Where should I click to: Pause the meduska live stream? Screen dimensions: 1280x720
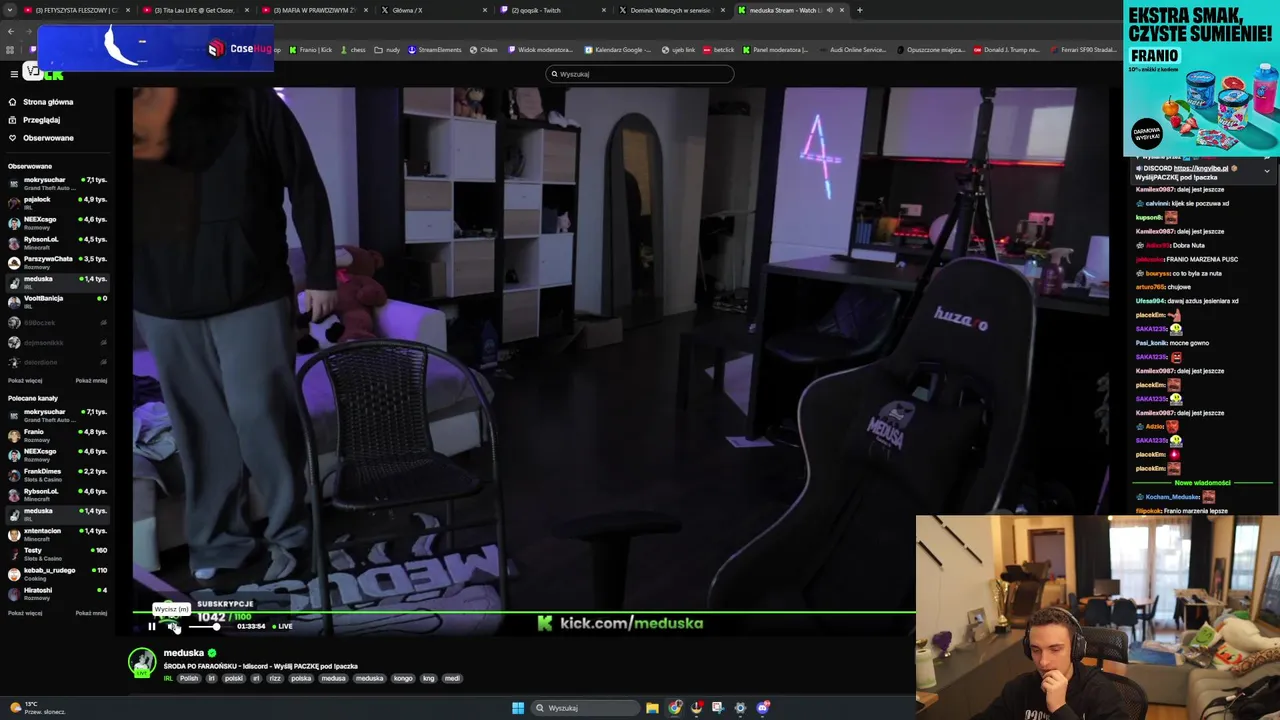(152, 627)
